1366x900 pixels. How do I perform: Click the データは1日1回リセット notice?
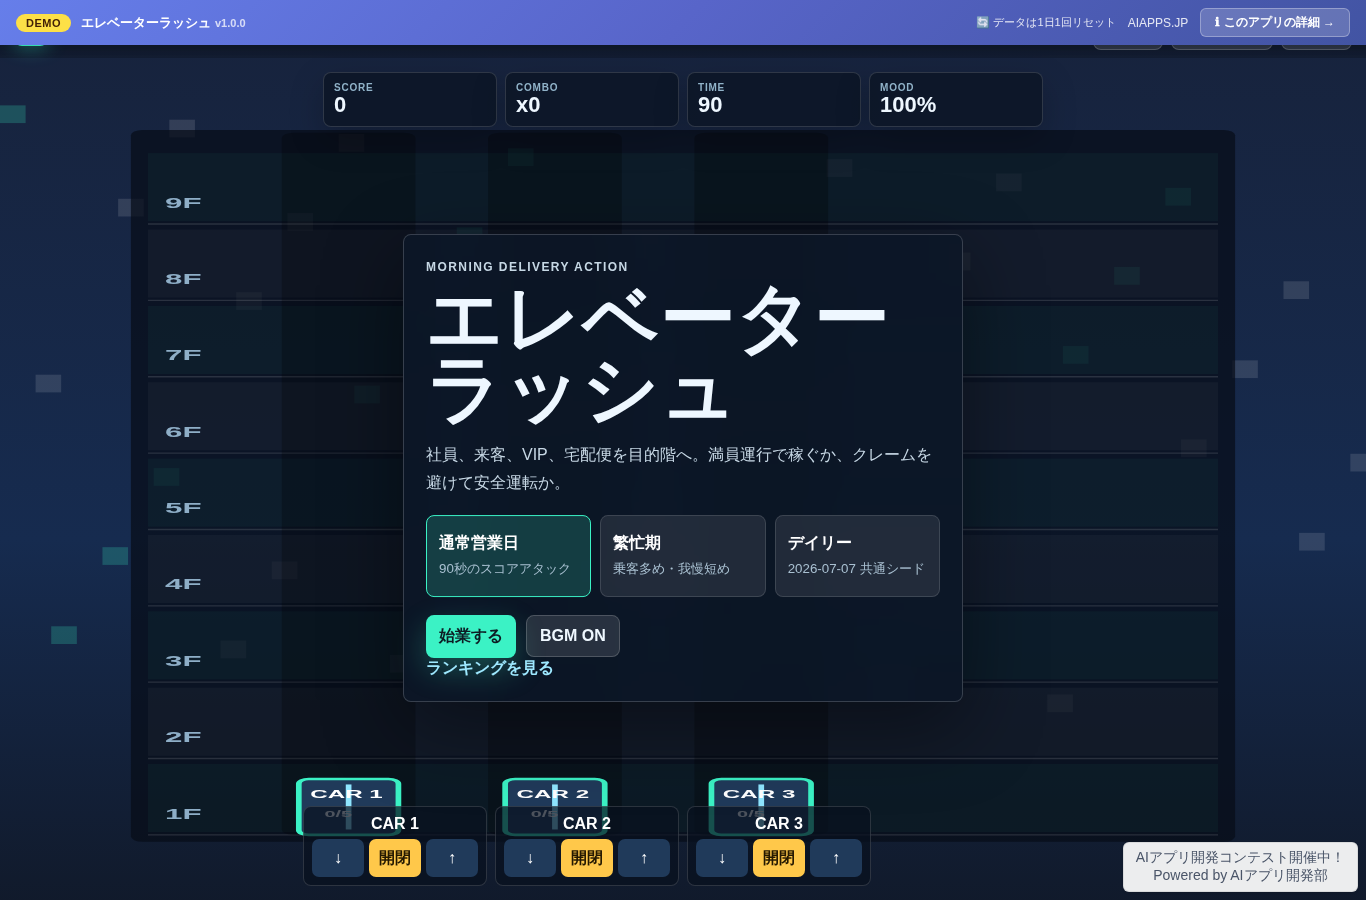[1045, 23]
